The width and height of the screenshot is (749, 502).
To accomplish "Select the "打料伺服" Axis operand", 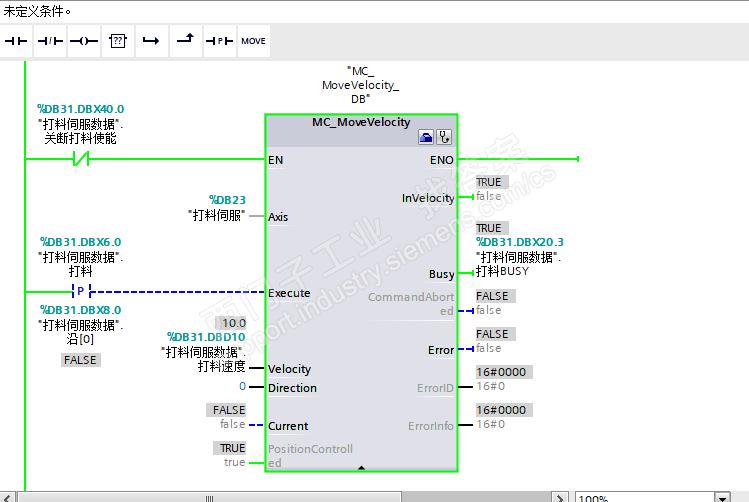I will point(217,215).
